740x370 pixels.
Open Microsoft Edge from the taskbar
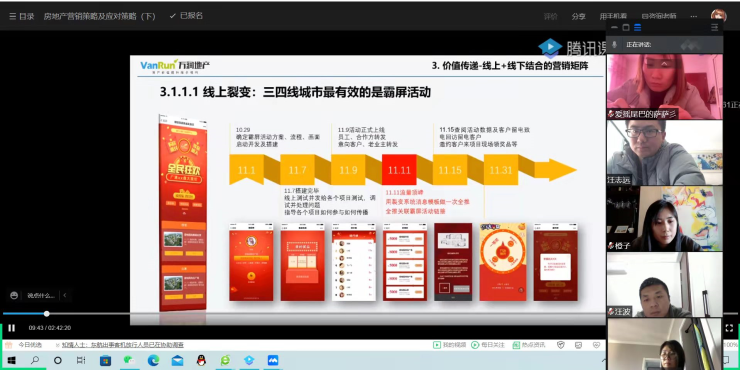pos(153,361)
